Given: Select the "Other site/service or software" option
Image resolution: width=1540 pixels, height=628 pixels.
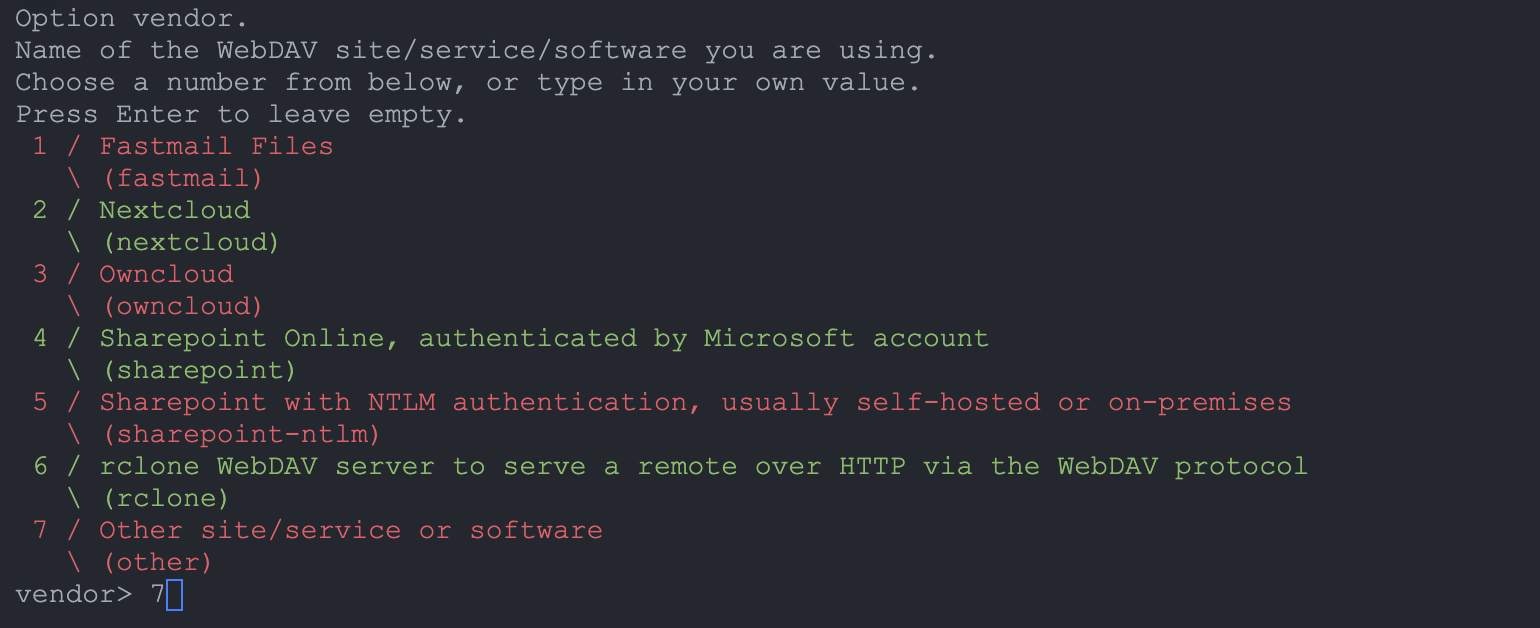Looking at the screenshot, I should coord(350,530).
